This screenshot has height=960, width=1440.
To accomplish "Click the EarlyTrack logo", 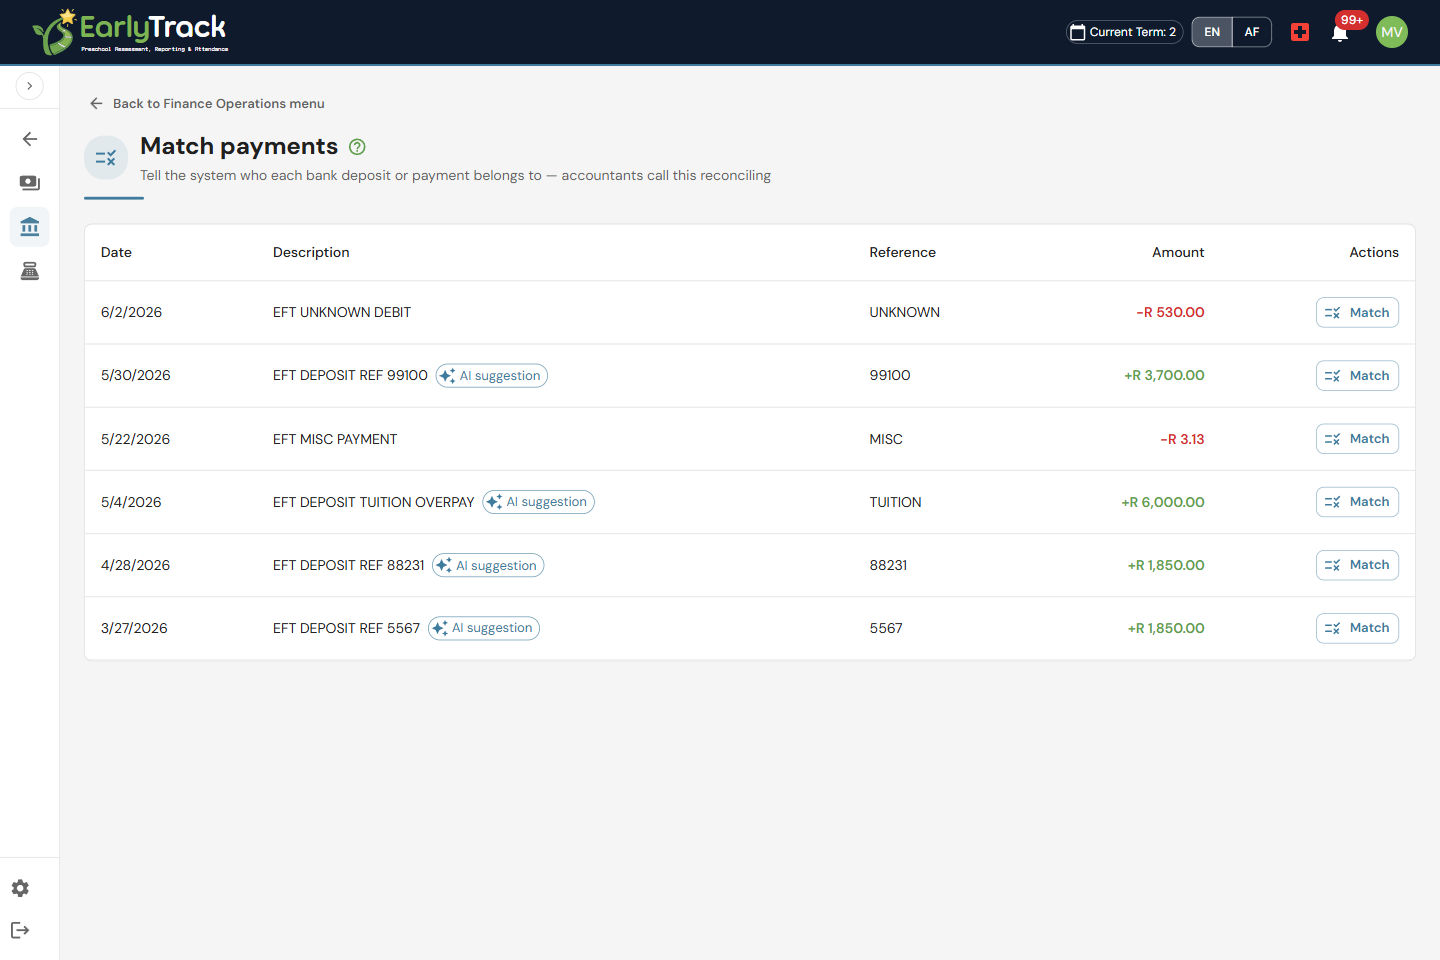I will [130, 32].
